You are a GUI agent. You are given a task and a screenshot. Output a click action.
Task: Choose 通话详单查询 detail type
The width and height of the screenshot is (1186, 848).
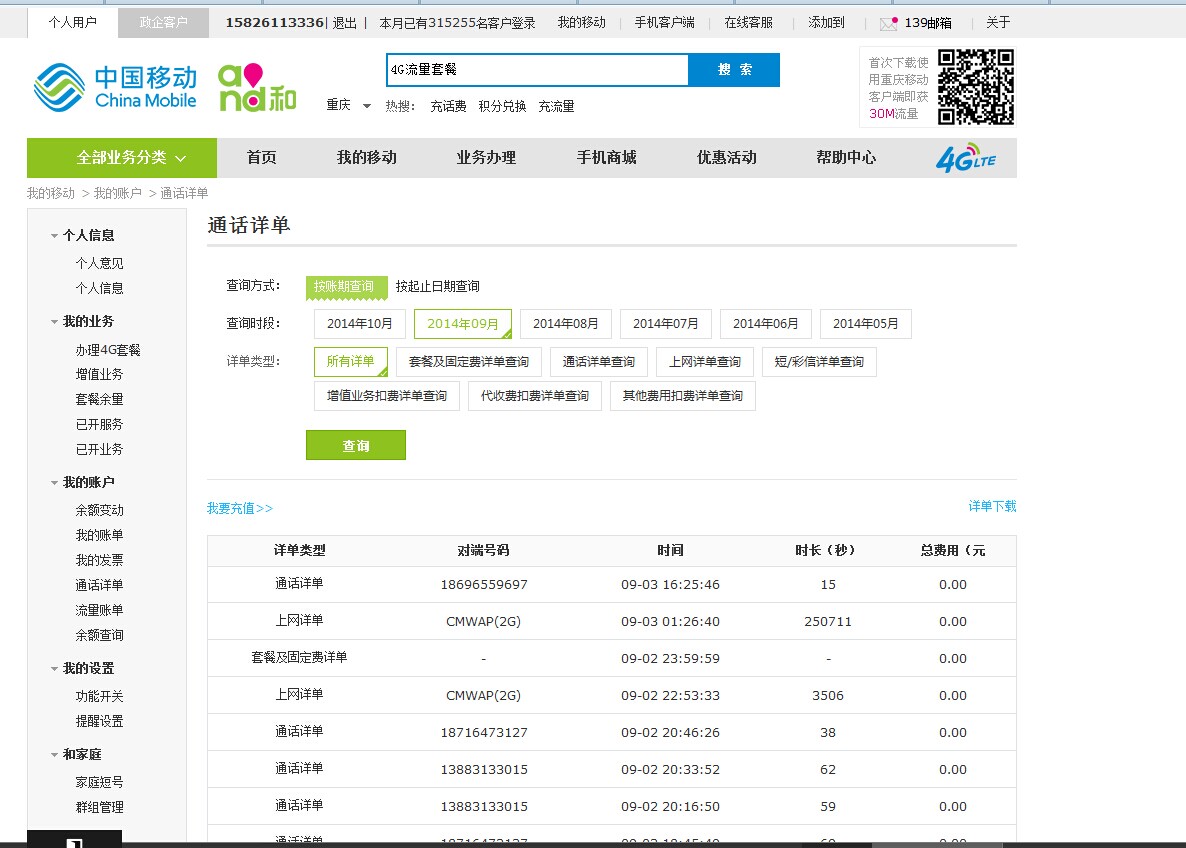pos(598,362)
